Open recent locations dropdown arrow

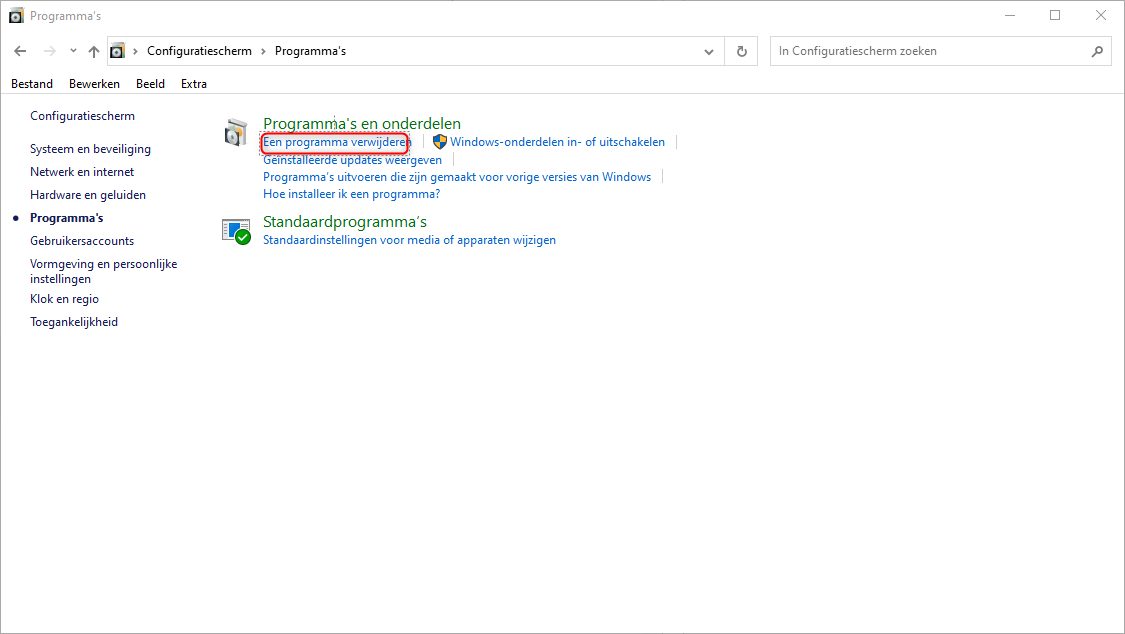(x=73, y=51)
